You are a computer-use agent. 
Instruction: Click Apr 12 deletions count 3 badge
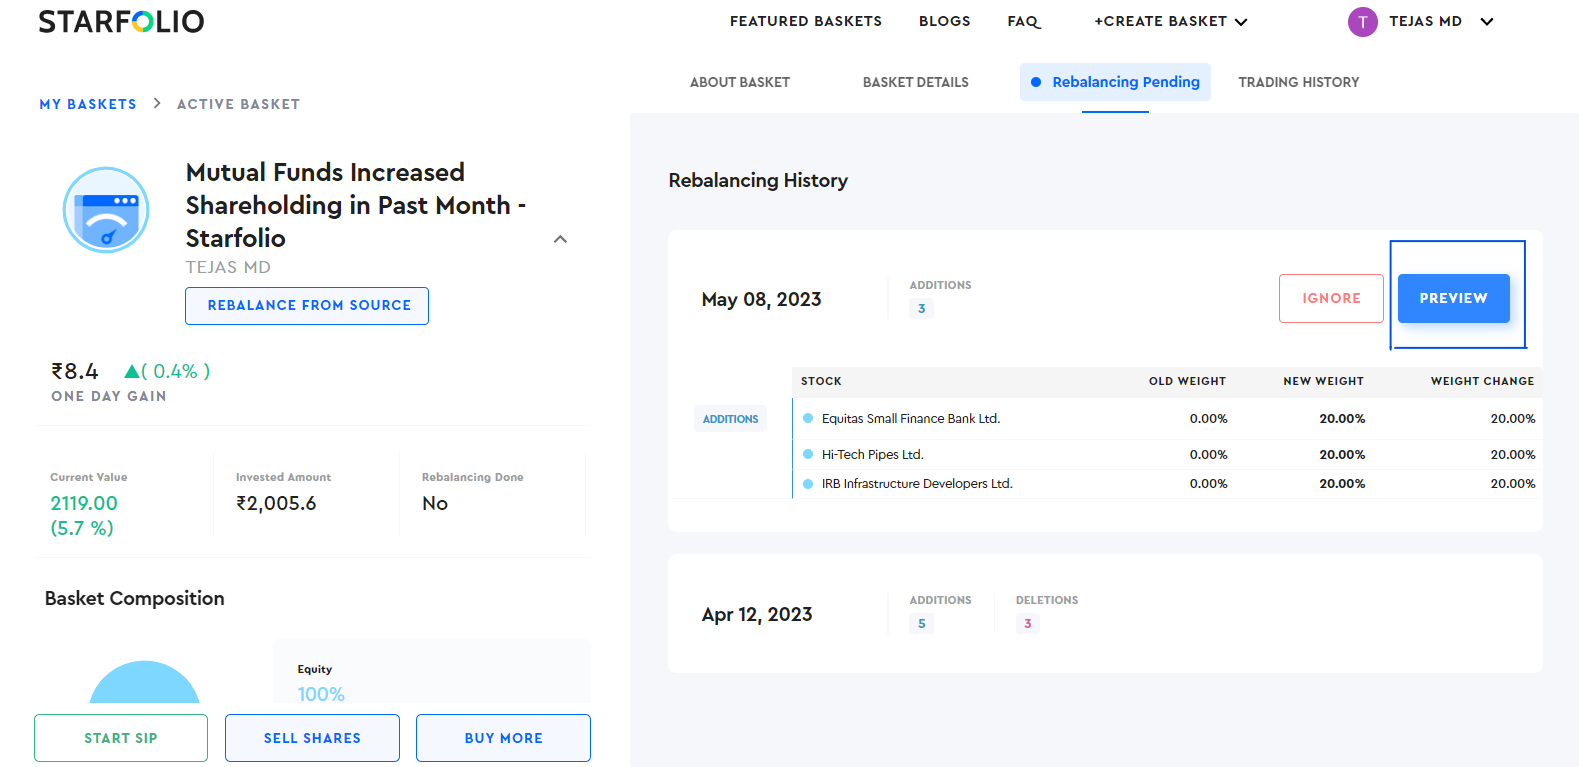pos(1027,623)
